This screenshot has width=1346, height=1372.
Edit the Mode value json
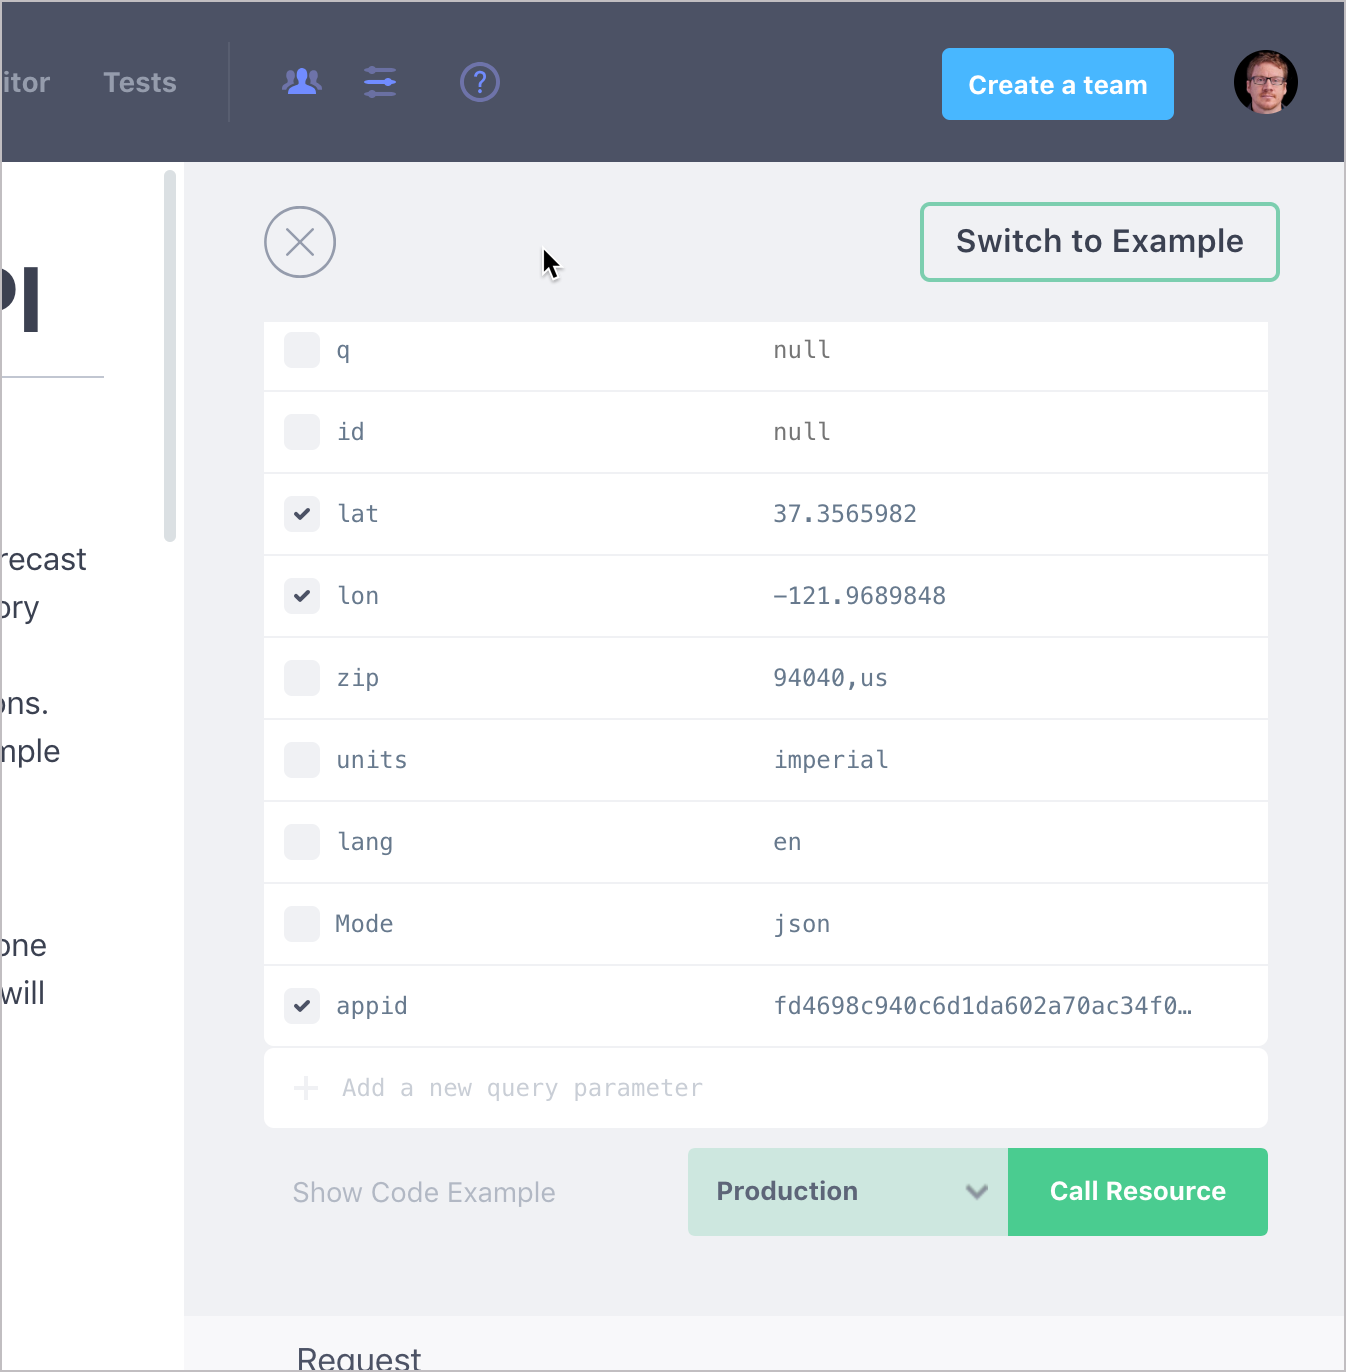point(802,924)
